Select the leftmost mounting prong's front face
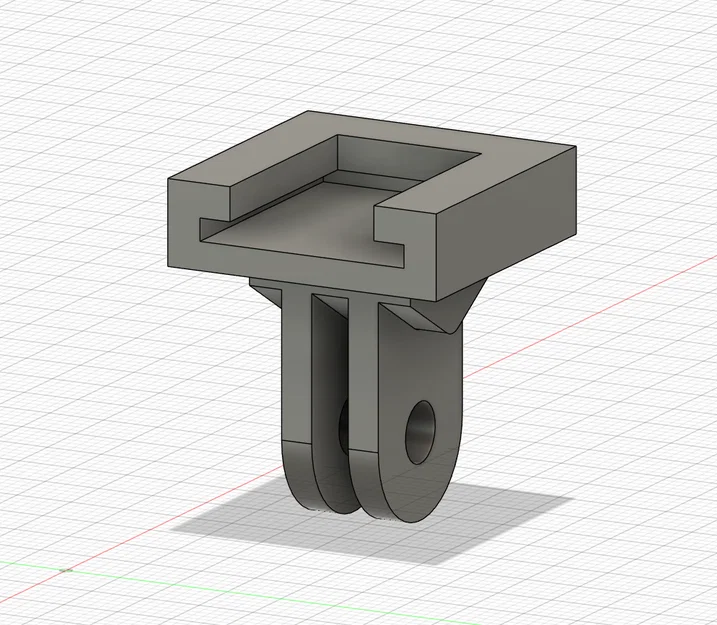Screen dimensions: 717x625 [296, 366]
